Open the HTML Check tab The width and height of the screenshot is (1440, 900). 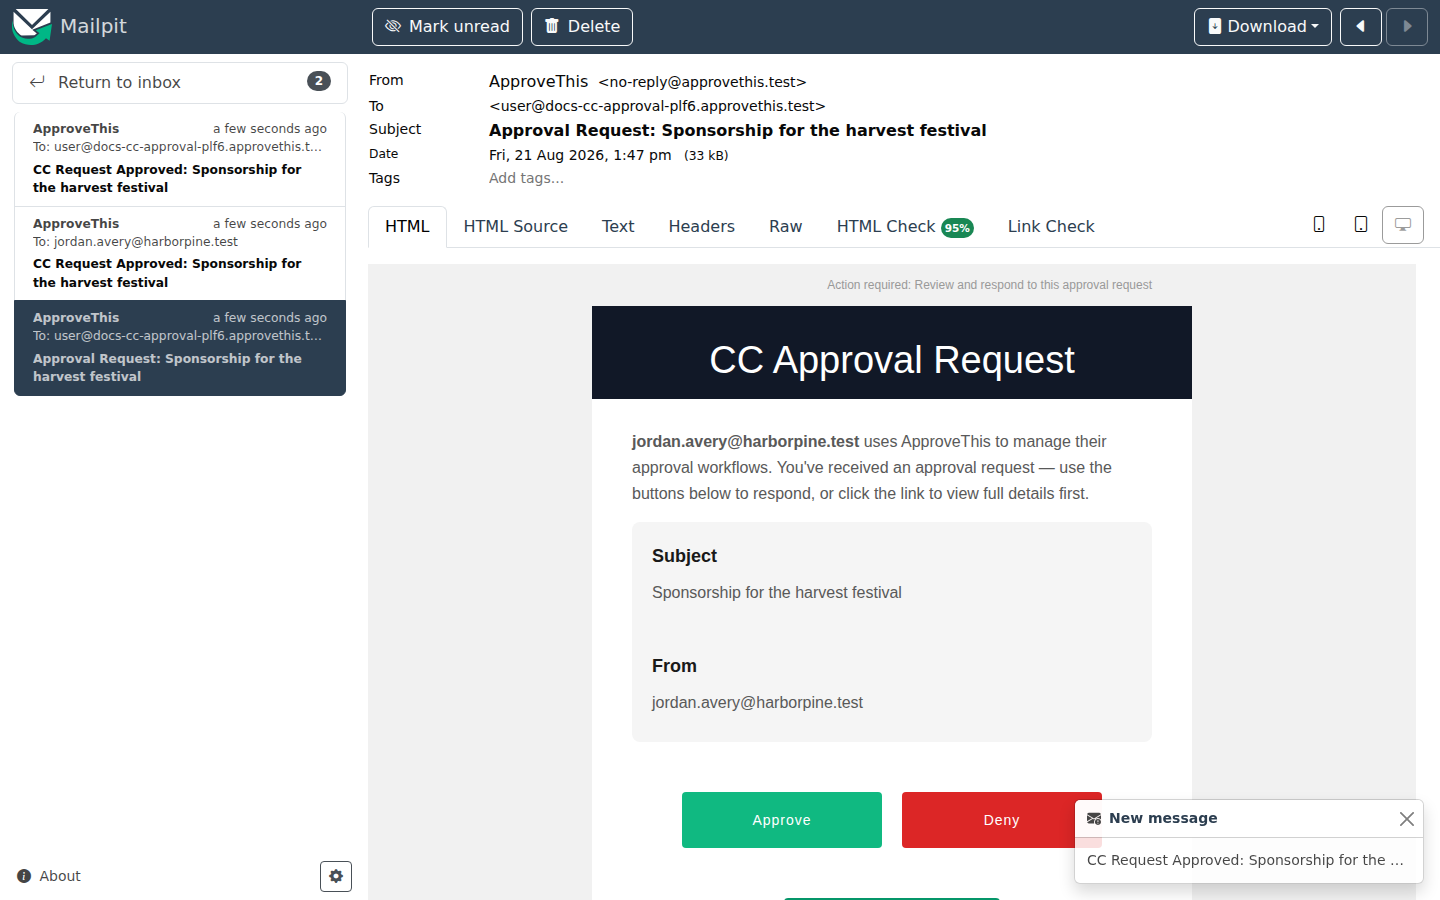tap(905, 227)
